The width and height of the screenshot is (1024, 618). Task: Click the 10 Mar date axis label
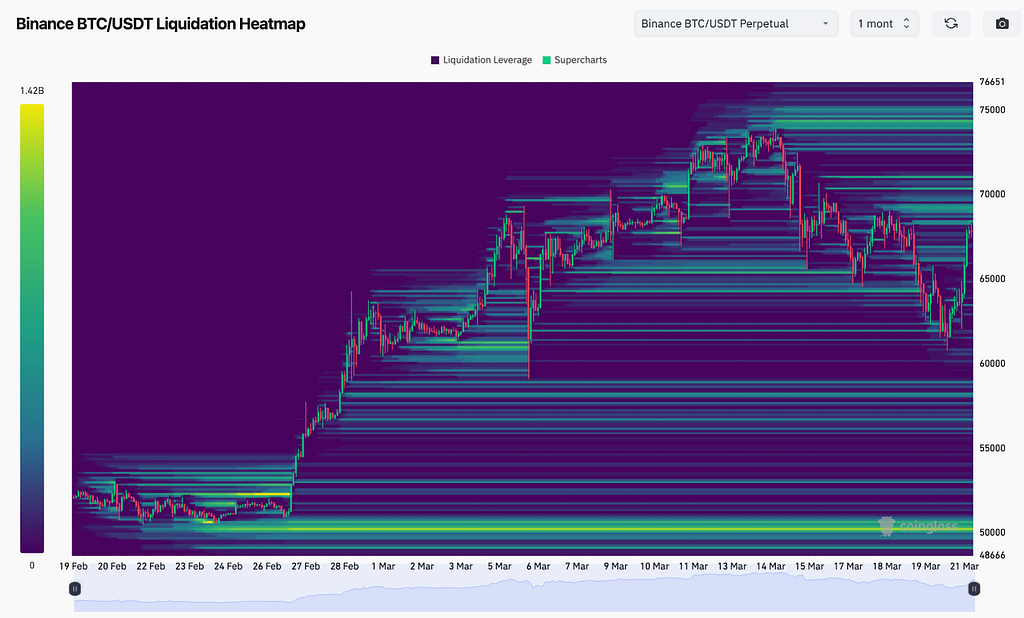(654, 566)
